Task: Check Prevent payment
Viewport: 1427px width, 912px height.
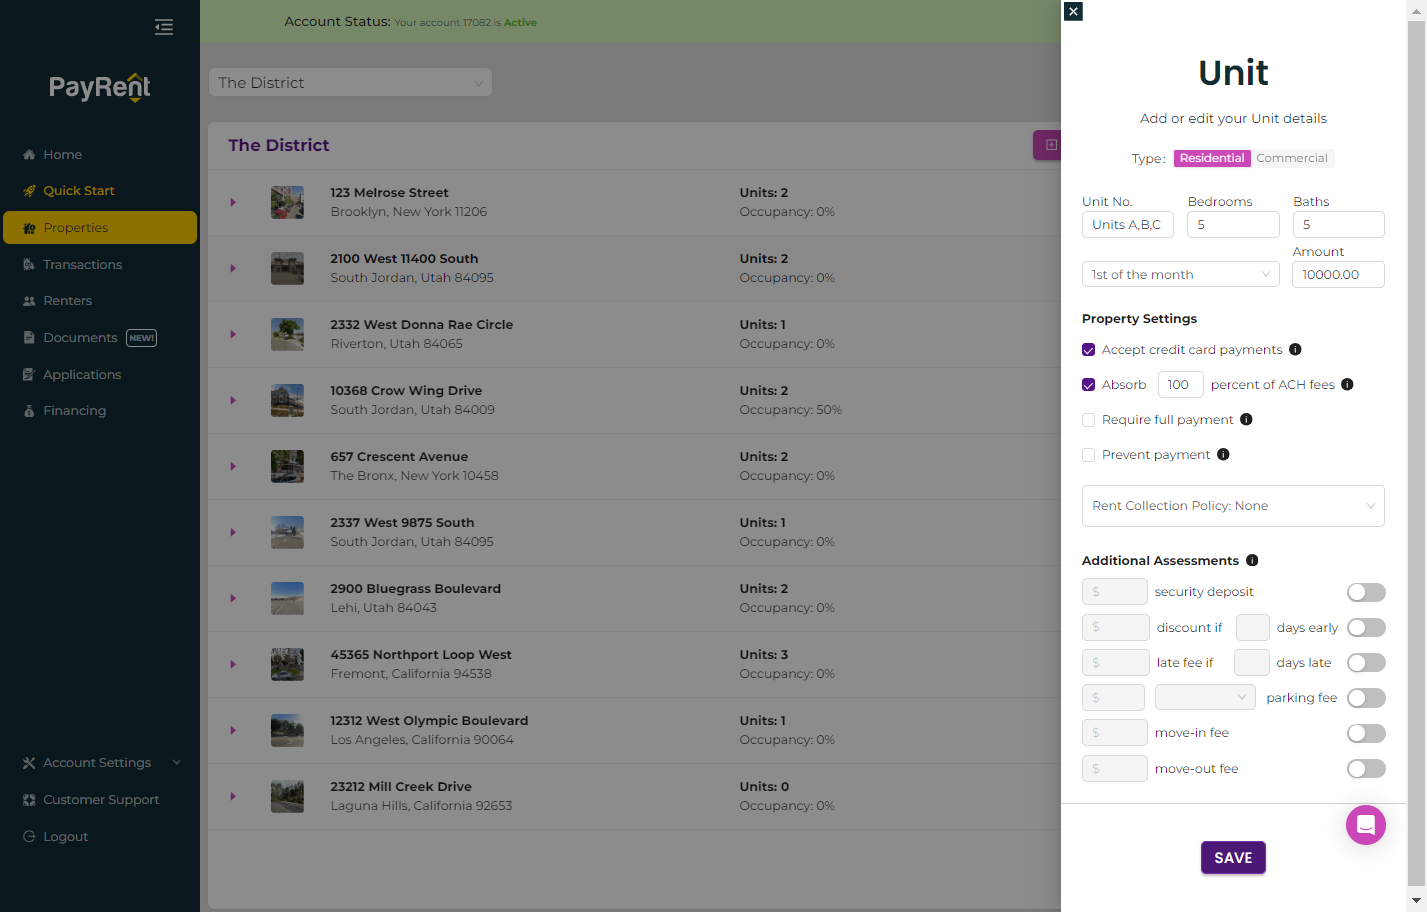Action: pyautogui.click(x=1088, y=455)
